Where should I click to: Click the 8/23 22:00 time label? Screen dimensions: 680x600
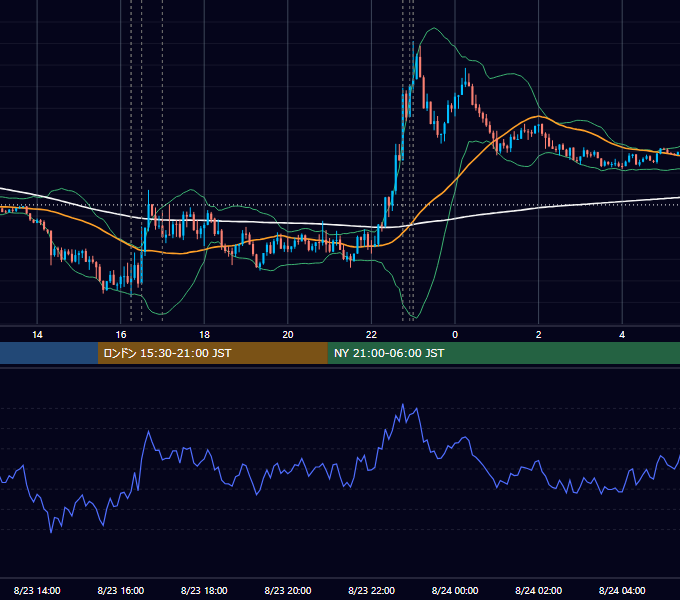(x=371, y=590)
